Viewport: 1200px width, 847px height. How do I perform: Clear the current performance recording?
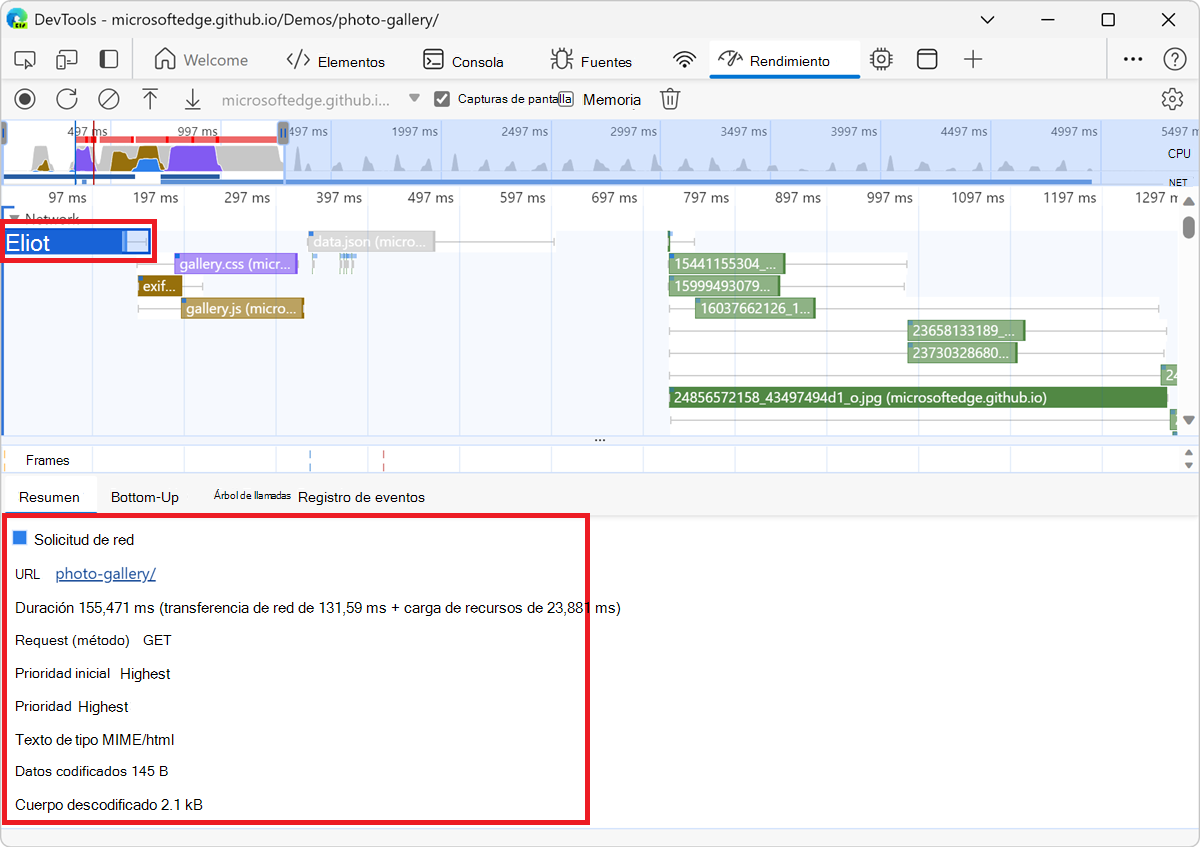(108, 99)
